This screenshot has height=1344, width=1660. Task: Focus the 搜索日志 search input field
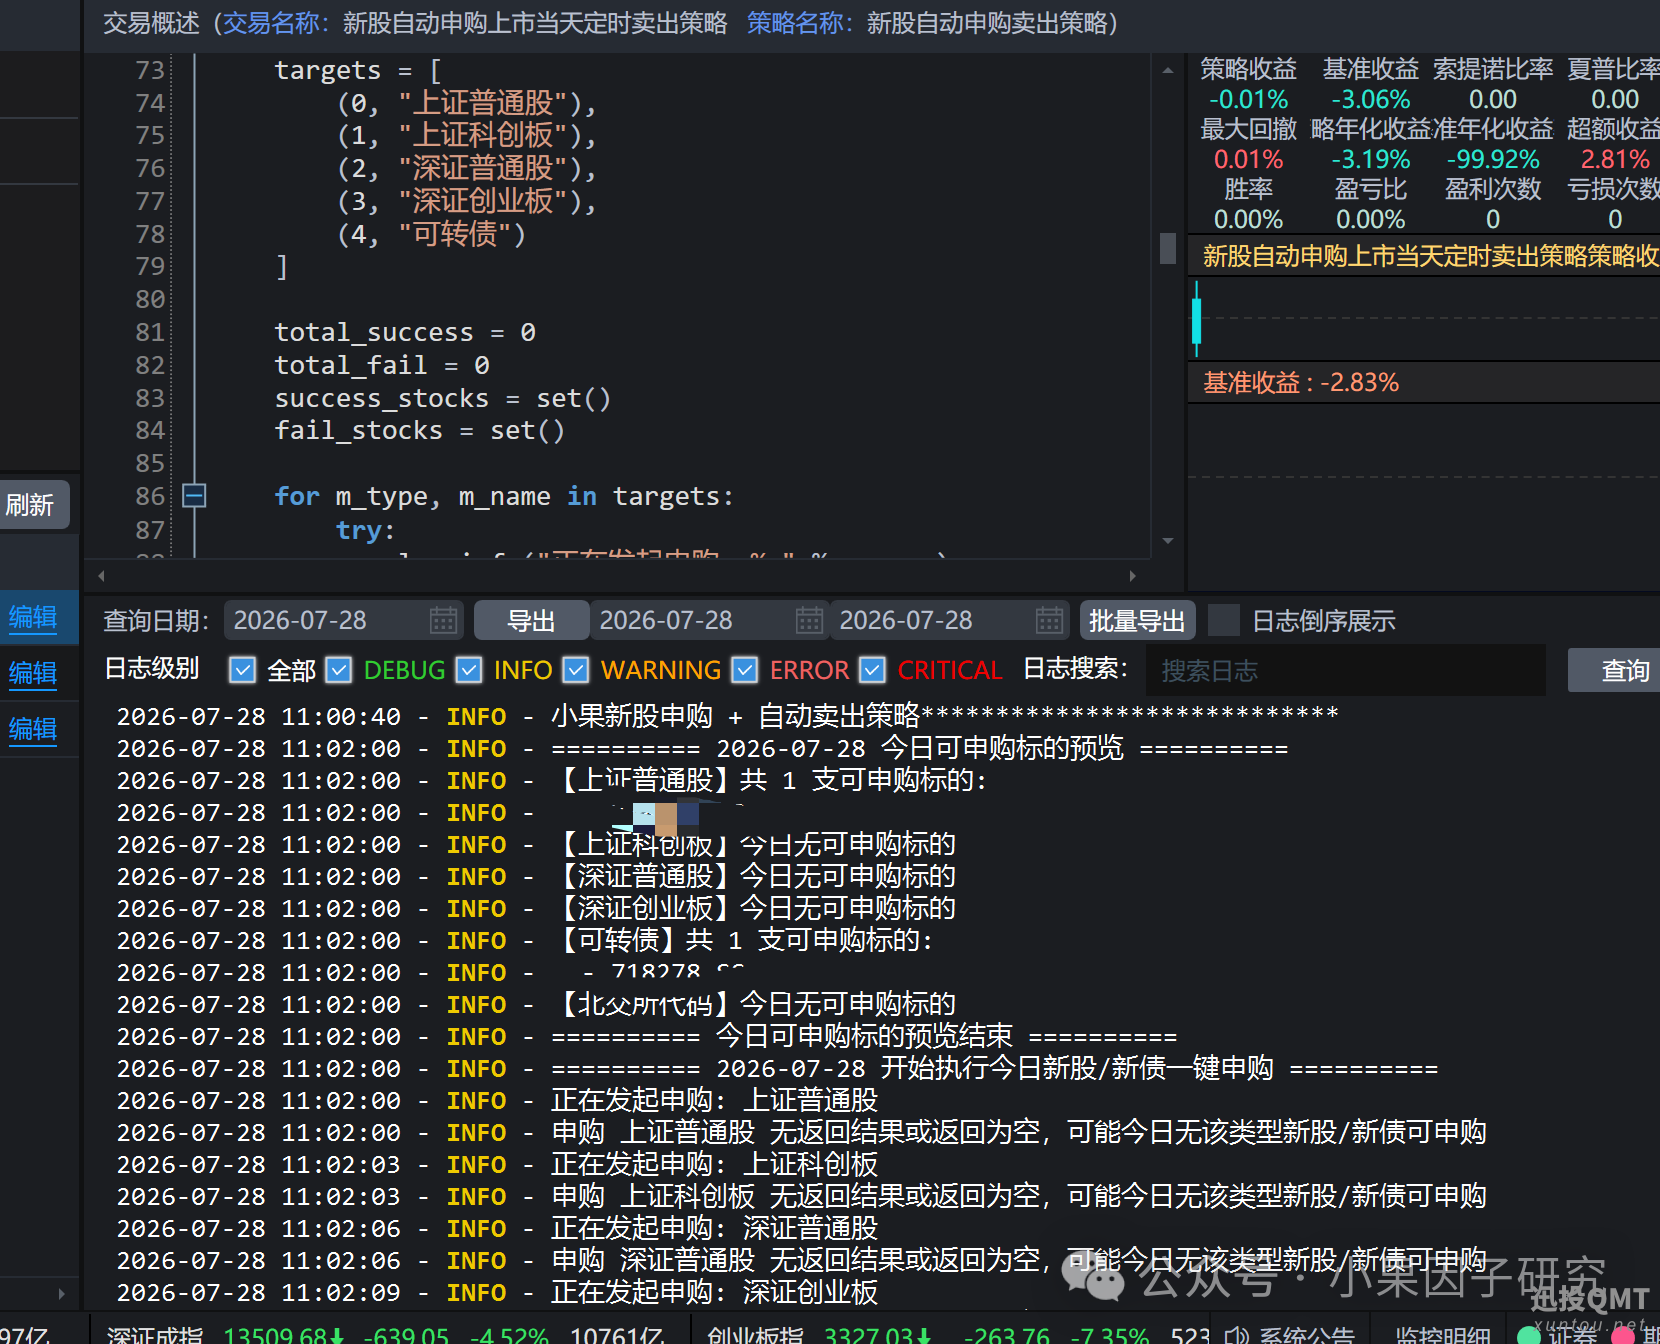(1346, 670)
